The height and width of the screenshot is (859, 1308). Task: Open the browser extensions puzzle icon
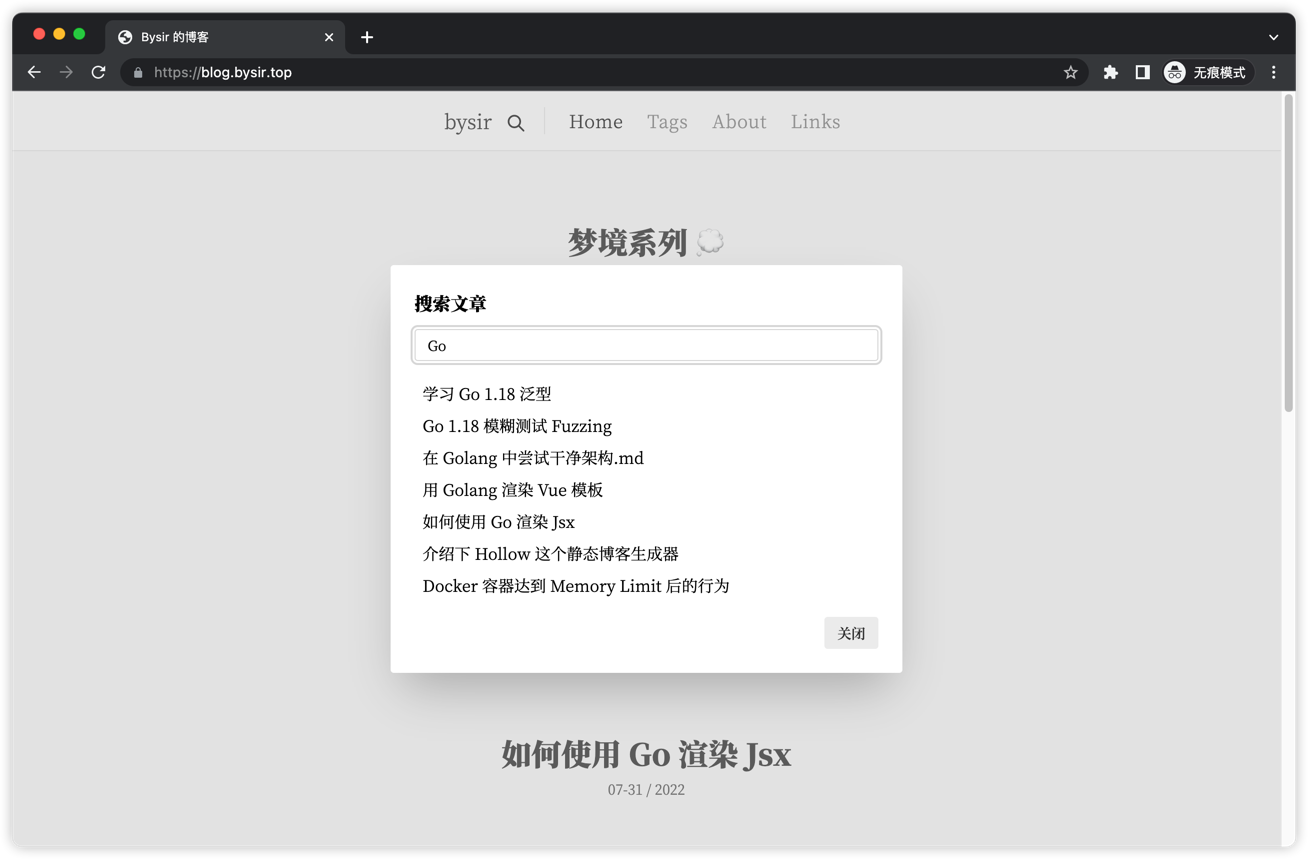(1110, 72)
